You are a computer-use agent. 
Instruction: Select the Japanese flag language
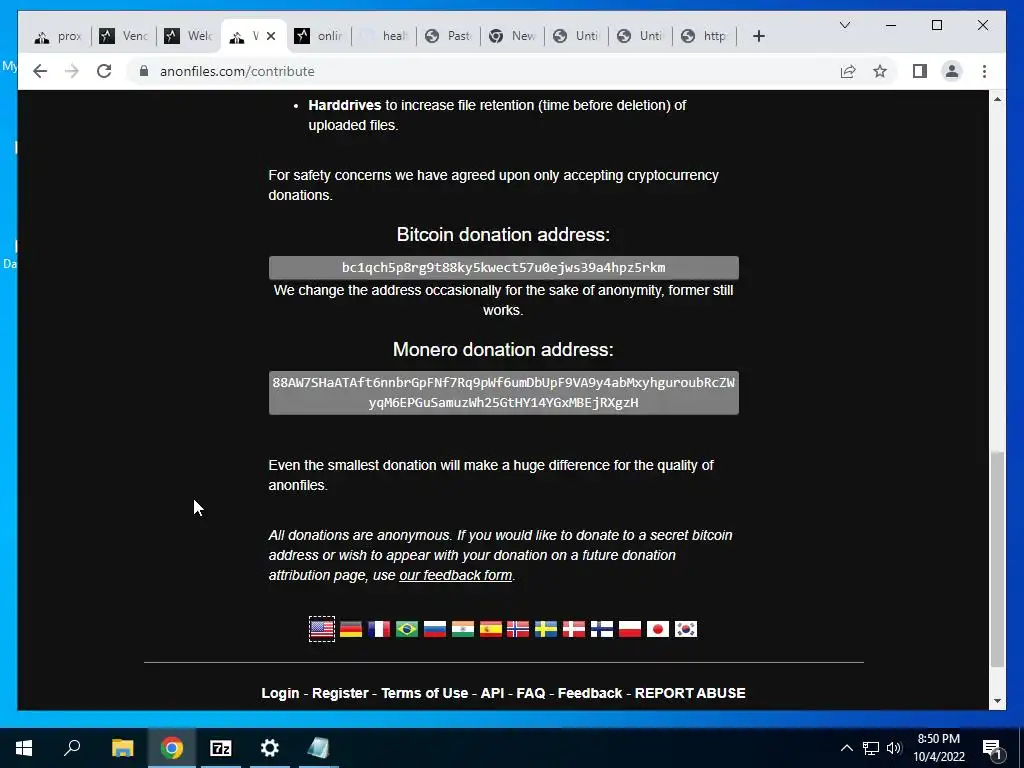click(658, 629)
